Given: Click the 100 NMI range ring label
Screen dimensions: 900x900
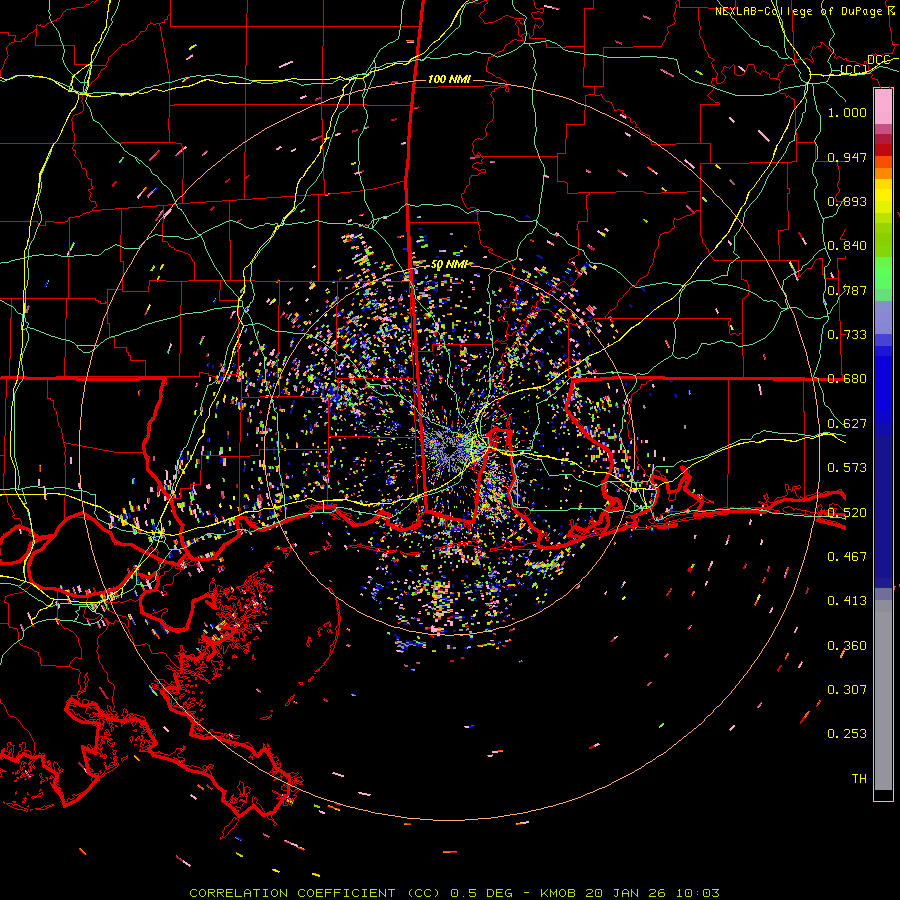Looking at the screenshot, I should (449, 79).
